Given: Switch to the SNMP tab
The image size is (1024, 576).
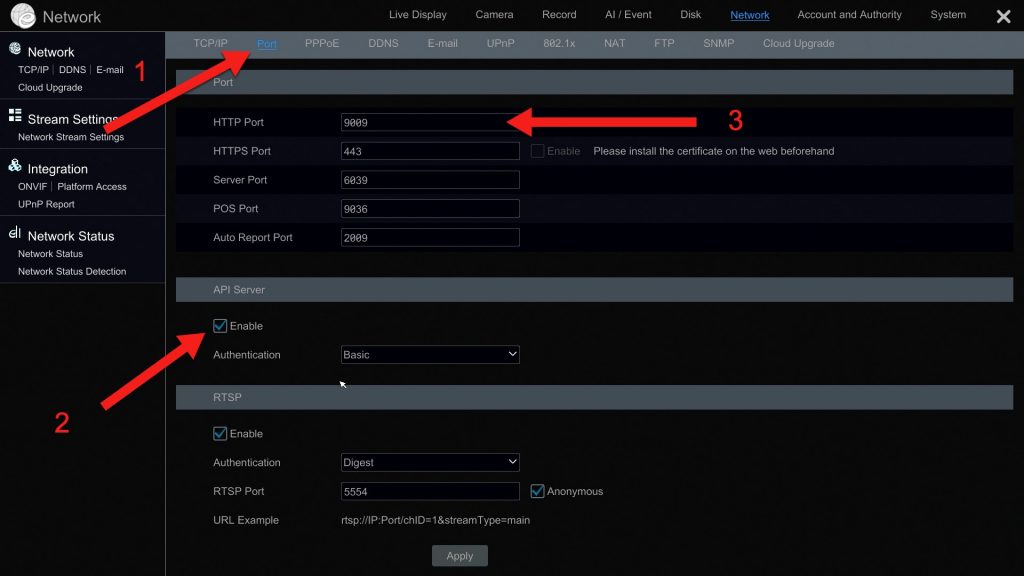Looking at the screenshot, I should (x=717, y=43).
